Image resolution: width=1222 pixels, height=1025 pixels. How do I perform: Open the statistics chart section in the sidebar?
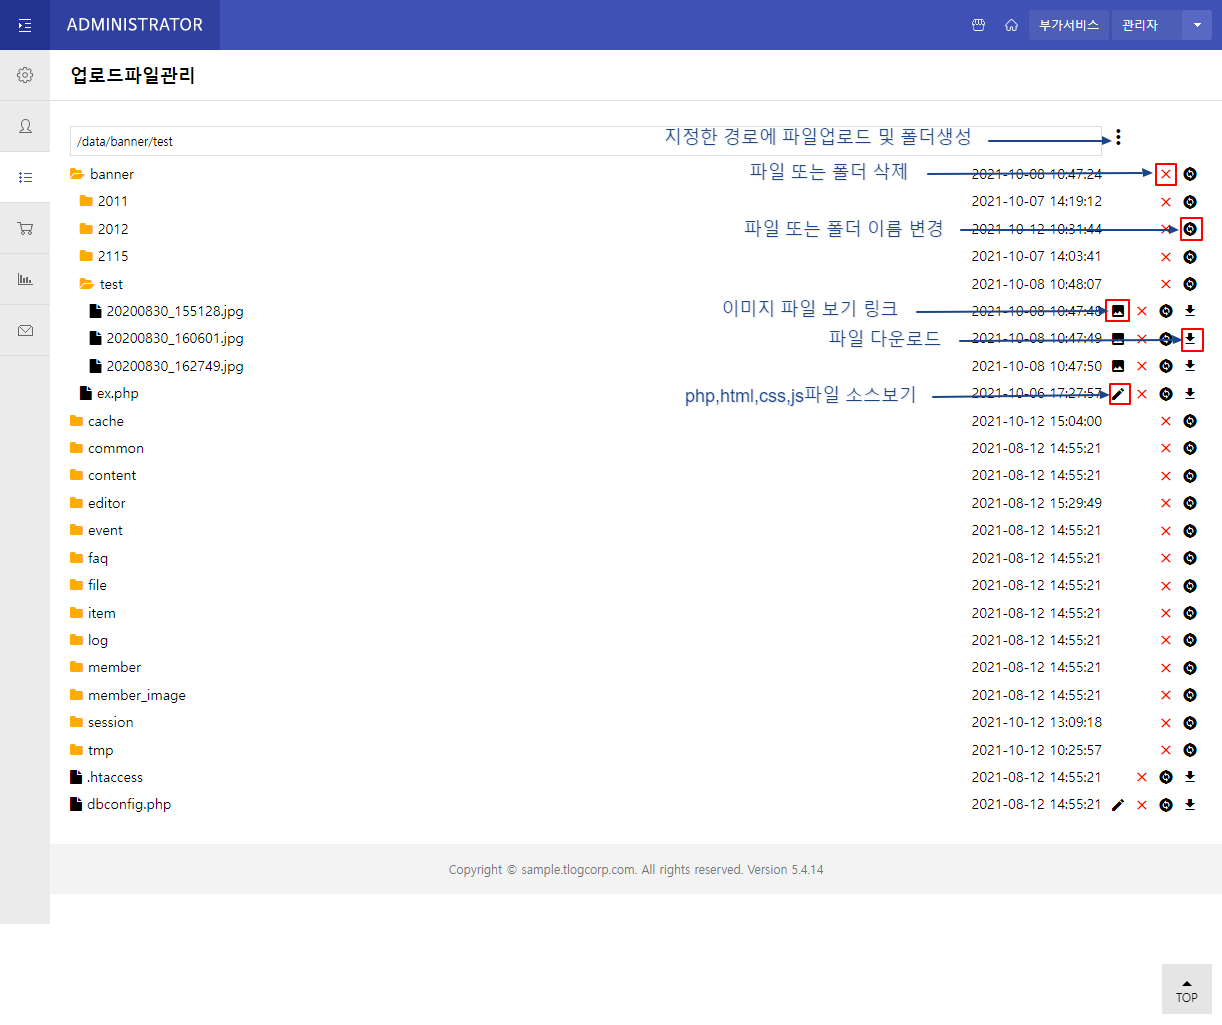(25, 278)
